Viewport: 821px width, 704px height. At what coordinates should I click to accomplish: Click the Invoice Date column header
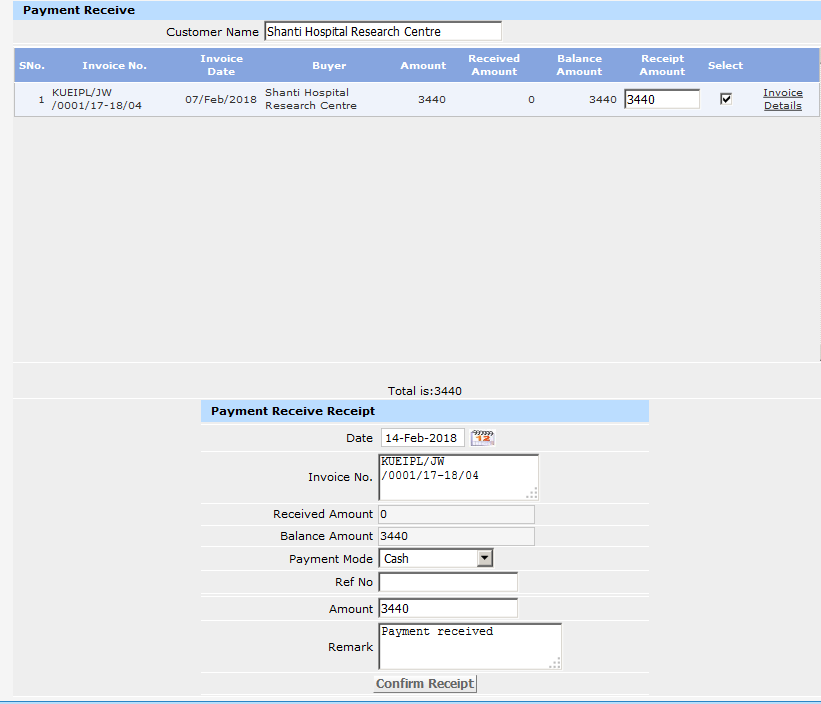click(x=221, y=65)
